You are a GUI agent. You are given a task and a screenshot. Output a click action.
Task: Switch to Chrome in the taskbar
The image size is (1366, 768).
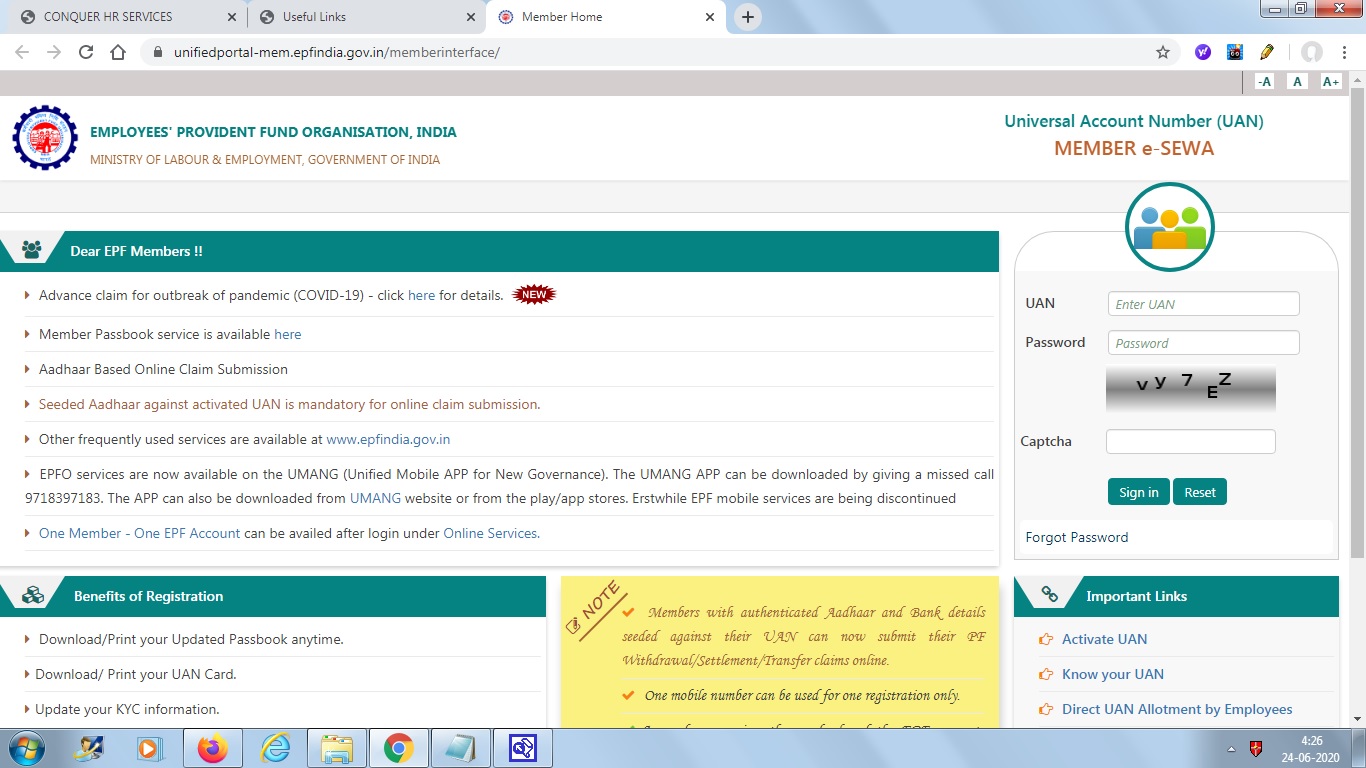(398, 748)
